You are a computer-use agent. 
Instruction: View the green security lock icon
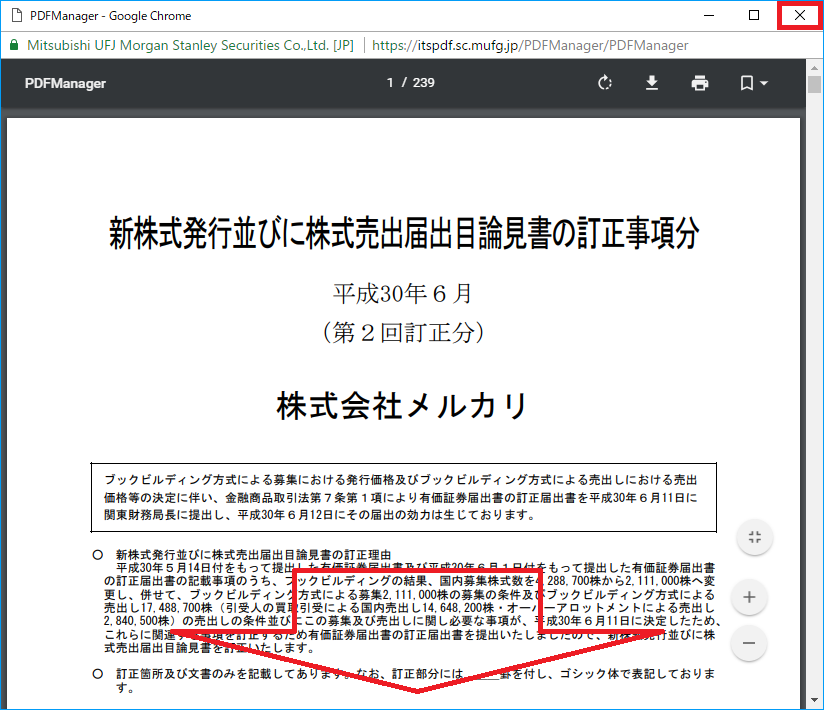pyautogui.click(x=14, y=45)
